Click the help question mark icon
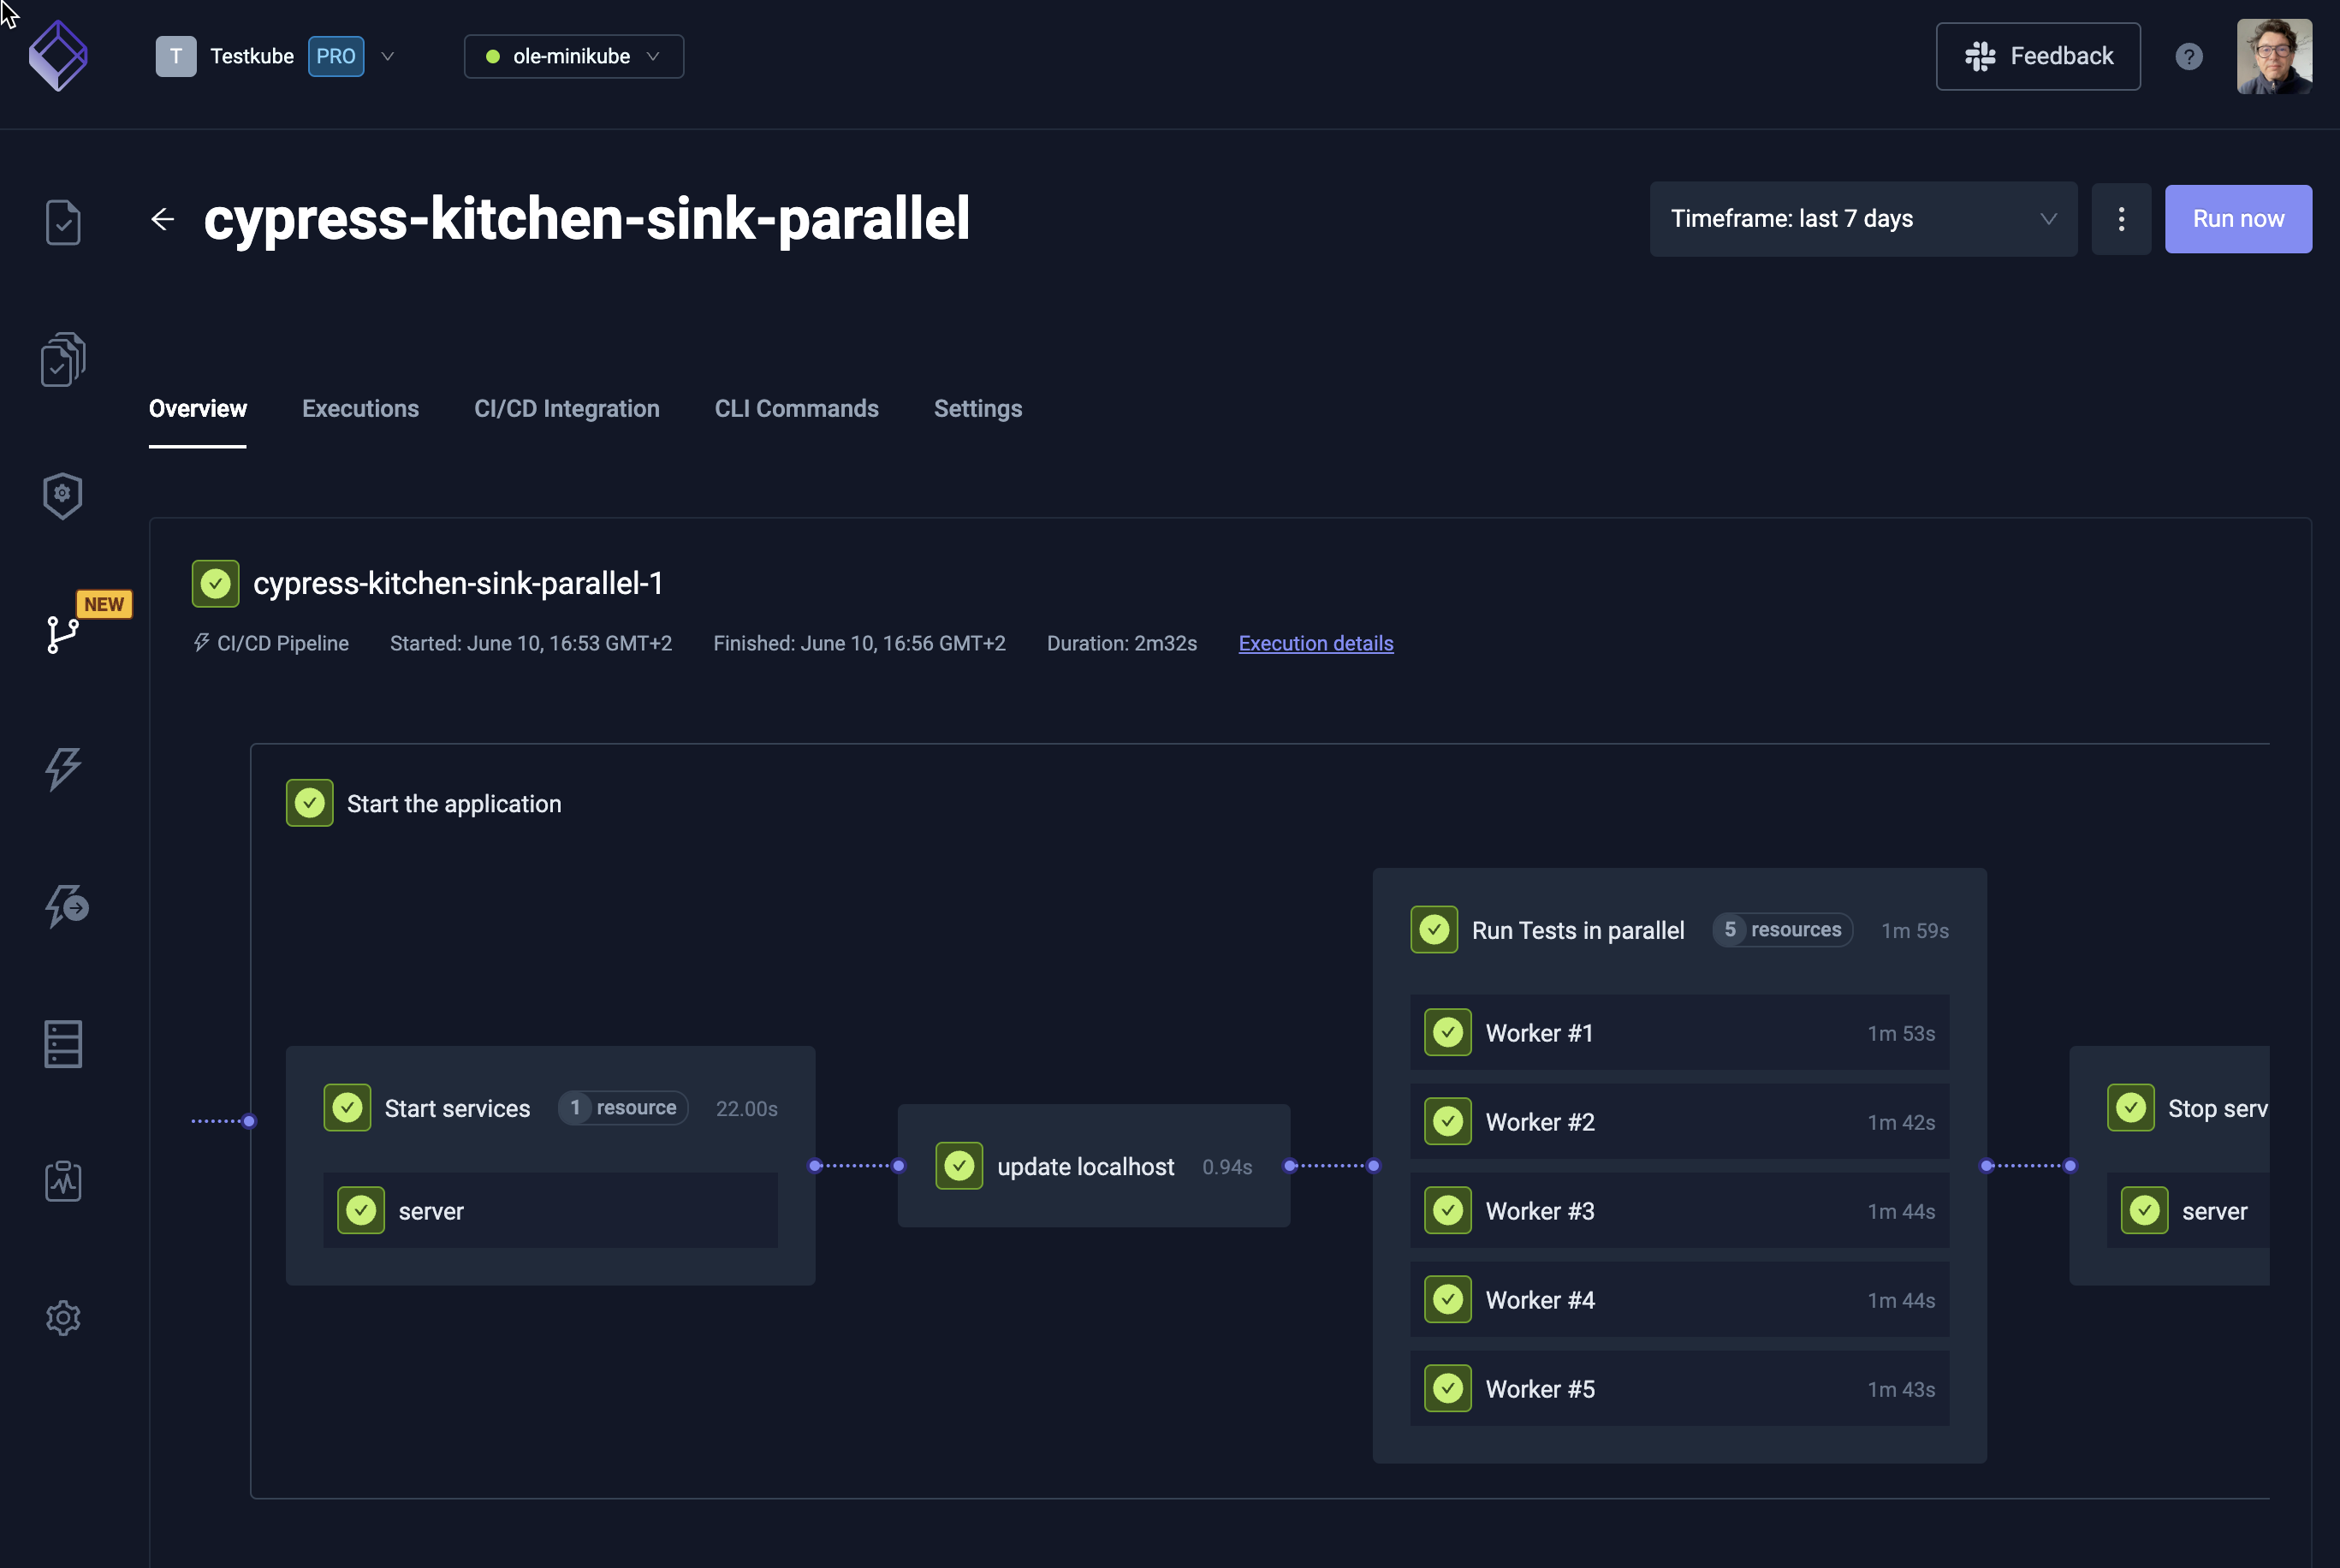Image resolution: width=2340 pixels, height=1568 pixels. point(2188,56)
